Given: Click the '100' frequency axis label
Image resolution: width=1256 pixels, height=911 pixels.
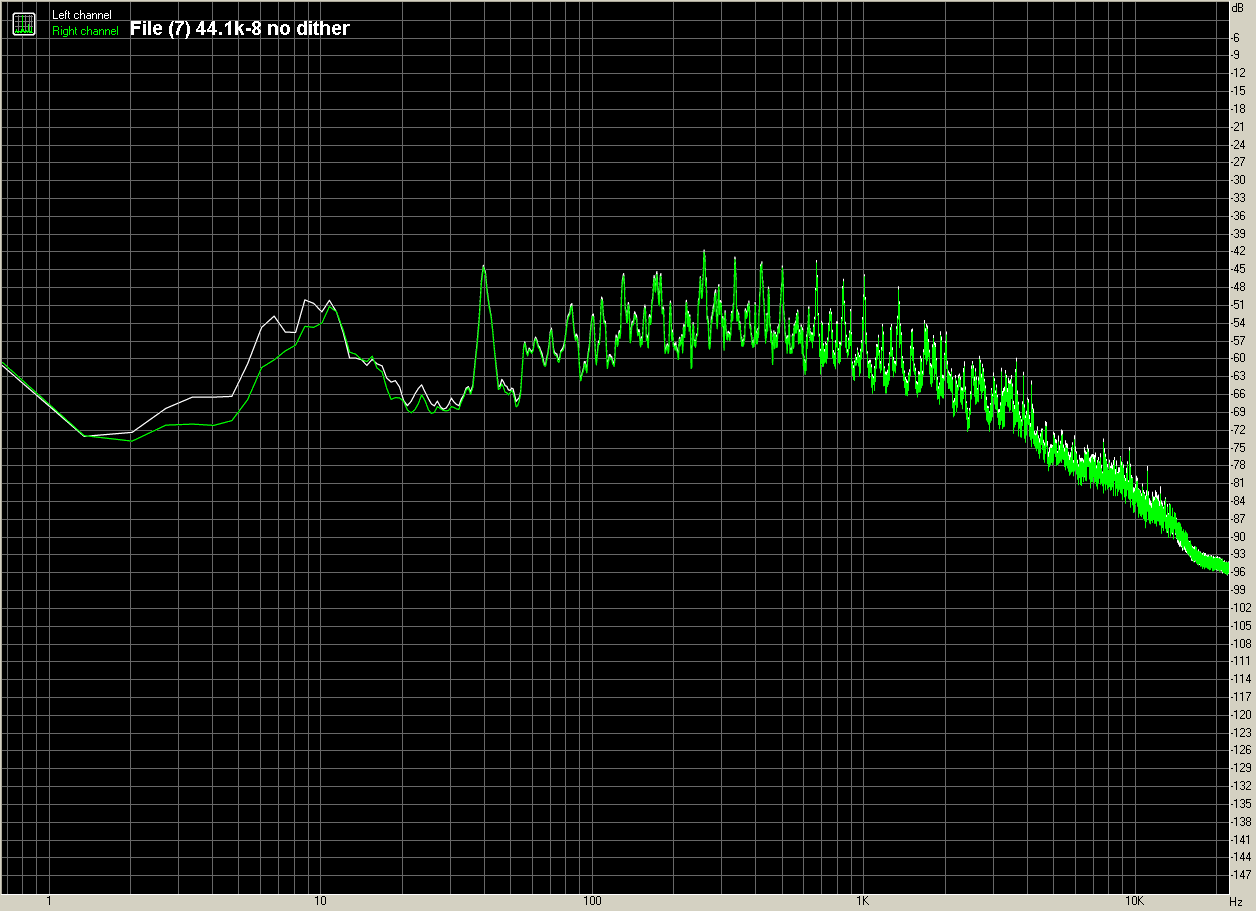Looking at the screenshot, I should (591, 902).
